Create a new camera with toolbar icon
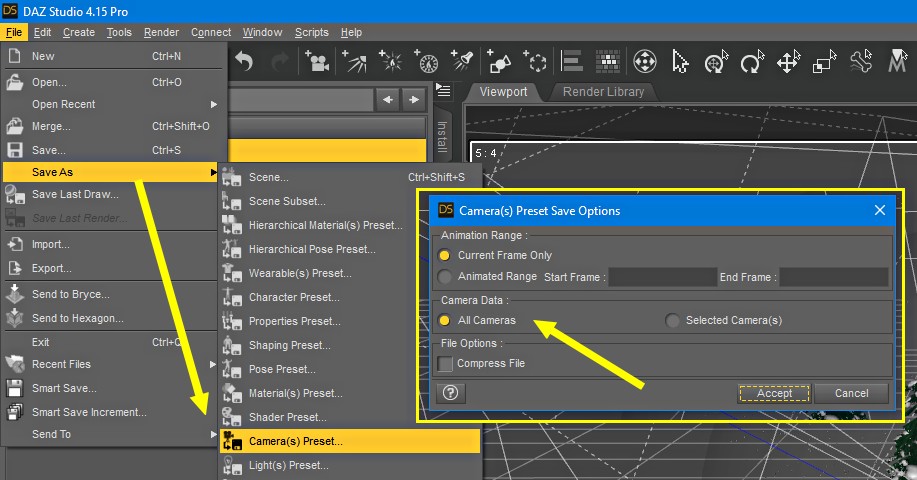 tap(316, 61)
